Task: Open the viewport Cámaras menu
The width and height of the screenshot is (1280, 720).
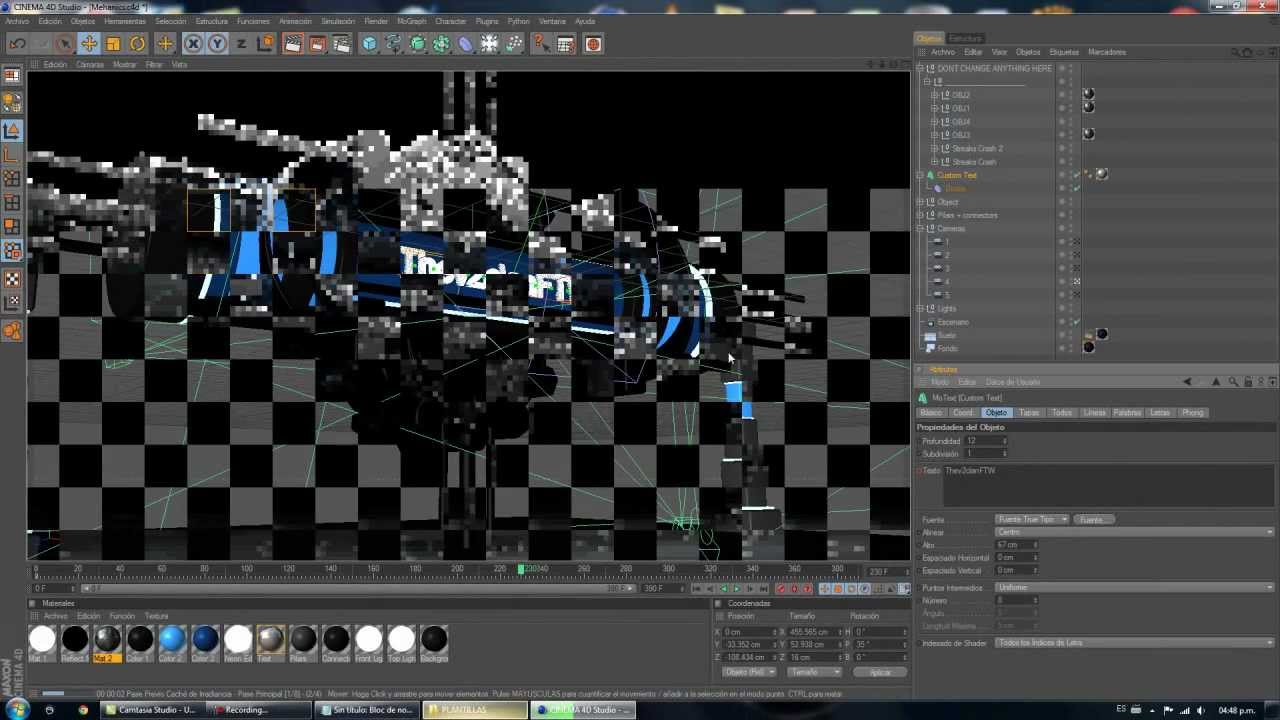Action: 90,65
